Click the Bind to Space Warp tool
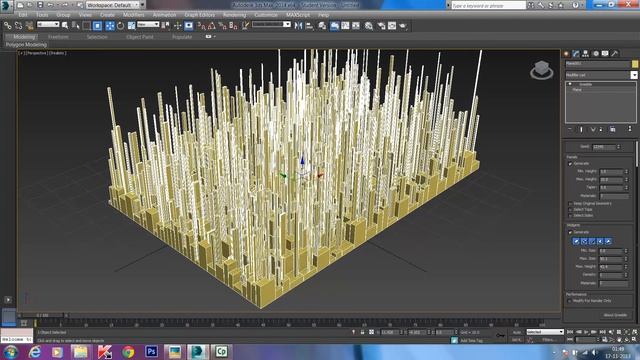640x360 pixels. [x=29, y=26]
